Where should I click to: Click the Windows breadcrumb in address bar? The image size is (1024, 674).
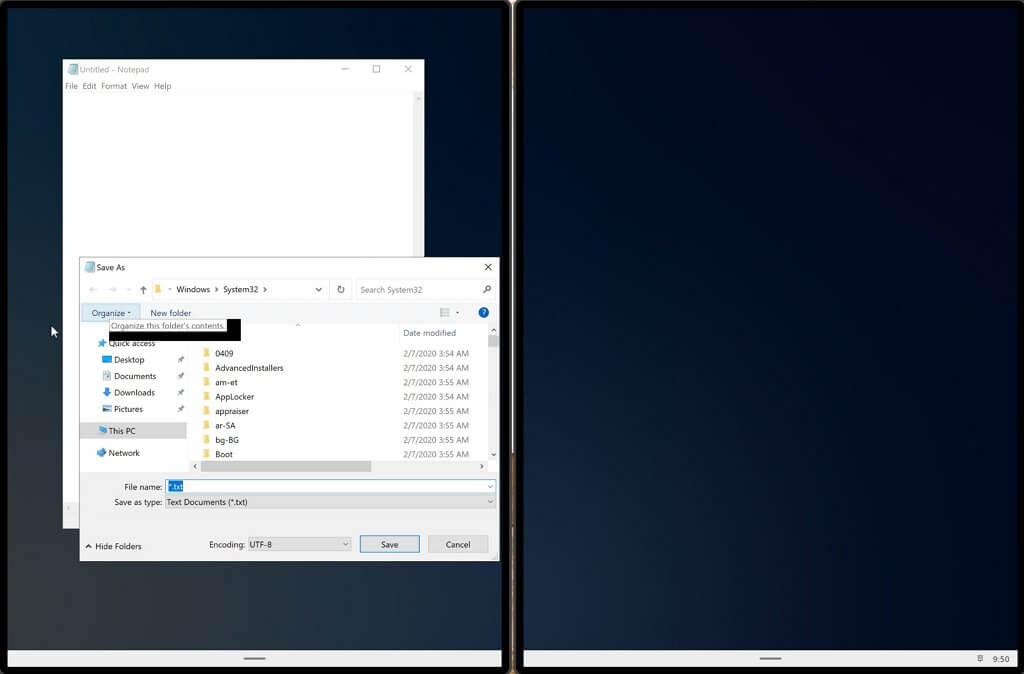pos(193,289)
